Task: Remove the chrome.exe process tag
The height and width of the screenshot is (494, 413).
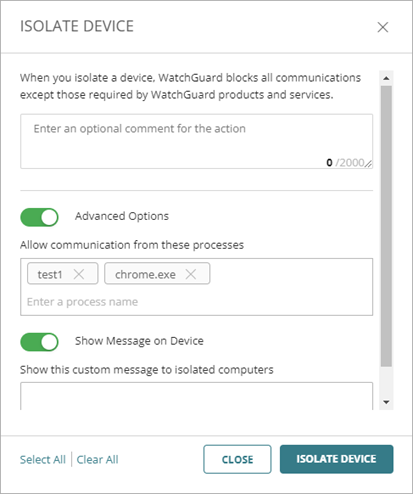Action: 191,274
